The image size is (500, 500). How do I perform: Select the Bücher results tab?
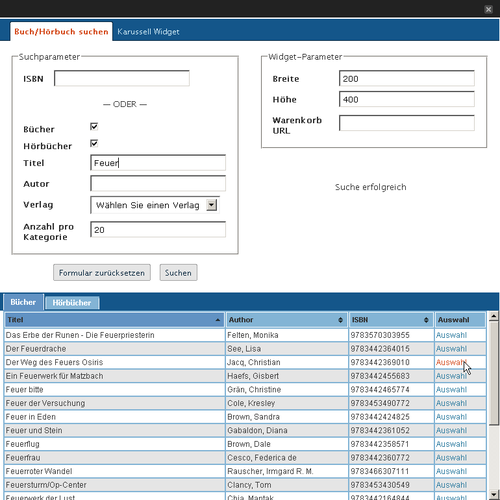click(x=23, y=302)
